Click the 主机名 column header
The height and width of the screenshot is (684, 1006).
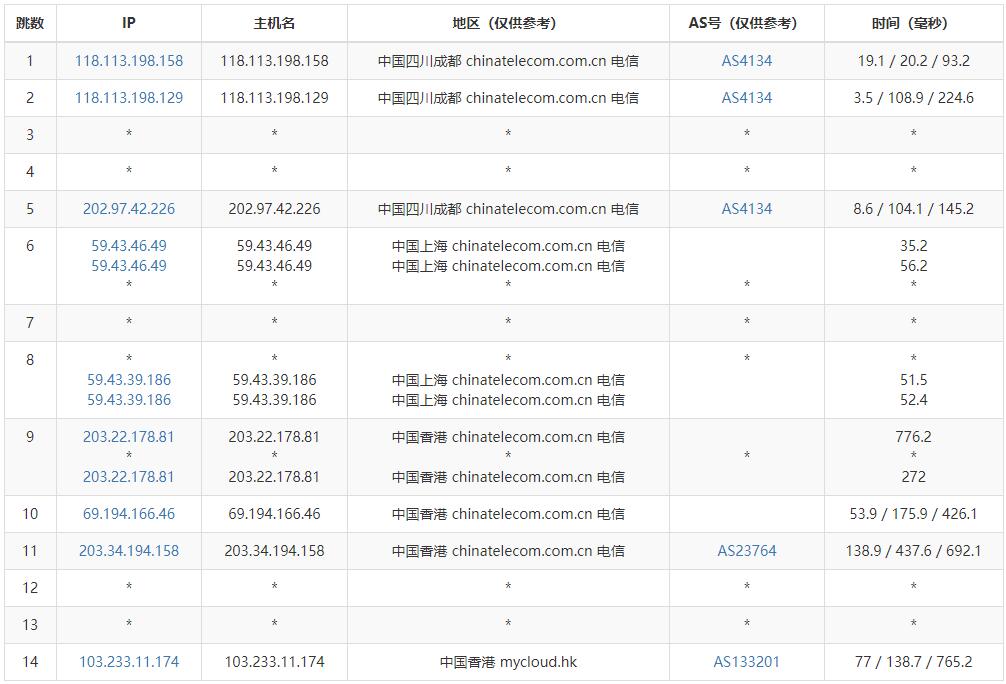[275, 23]
